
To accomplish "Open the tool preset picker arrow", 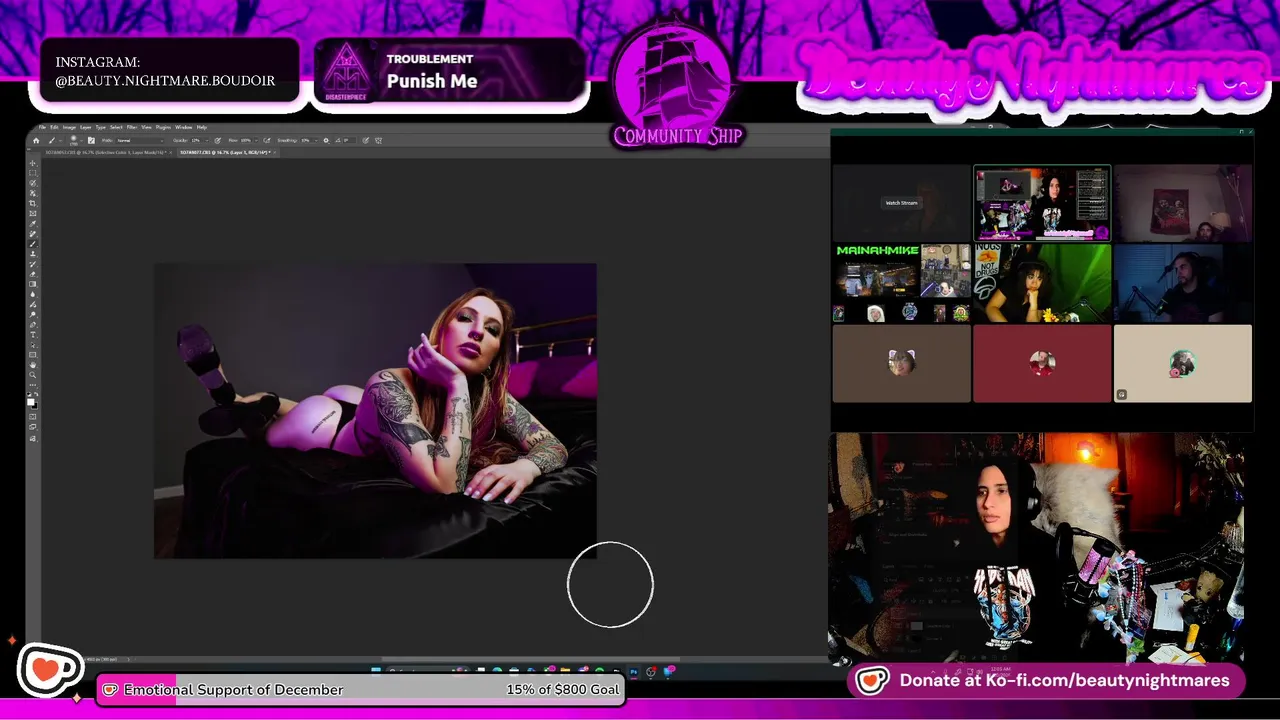I will click(x=60, y=141).
